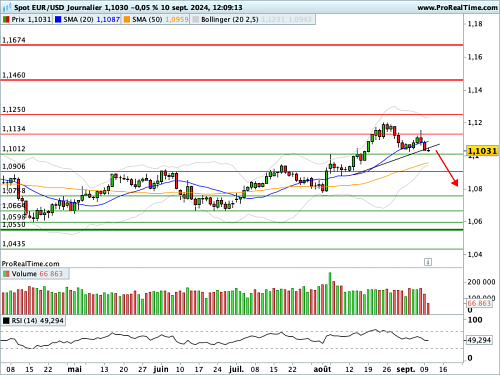This screenshot has height=375, width=500.
Task: Click the 1,1134 resistance level label
Action: 14,129
